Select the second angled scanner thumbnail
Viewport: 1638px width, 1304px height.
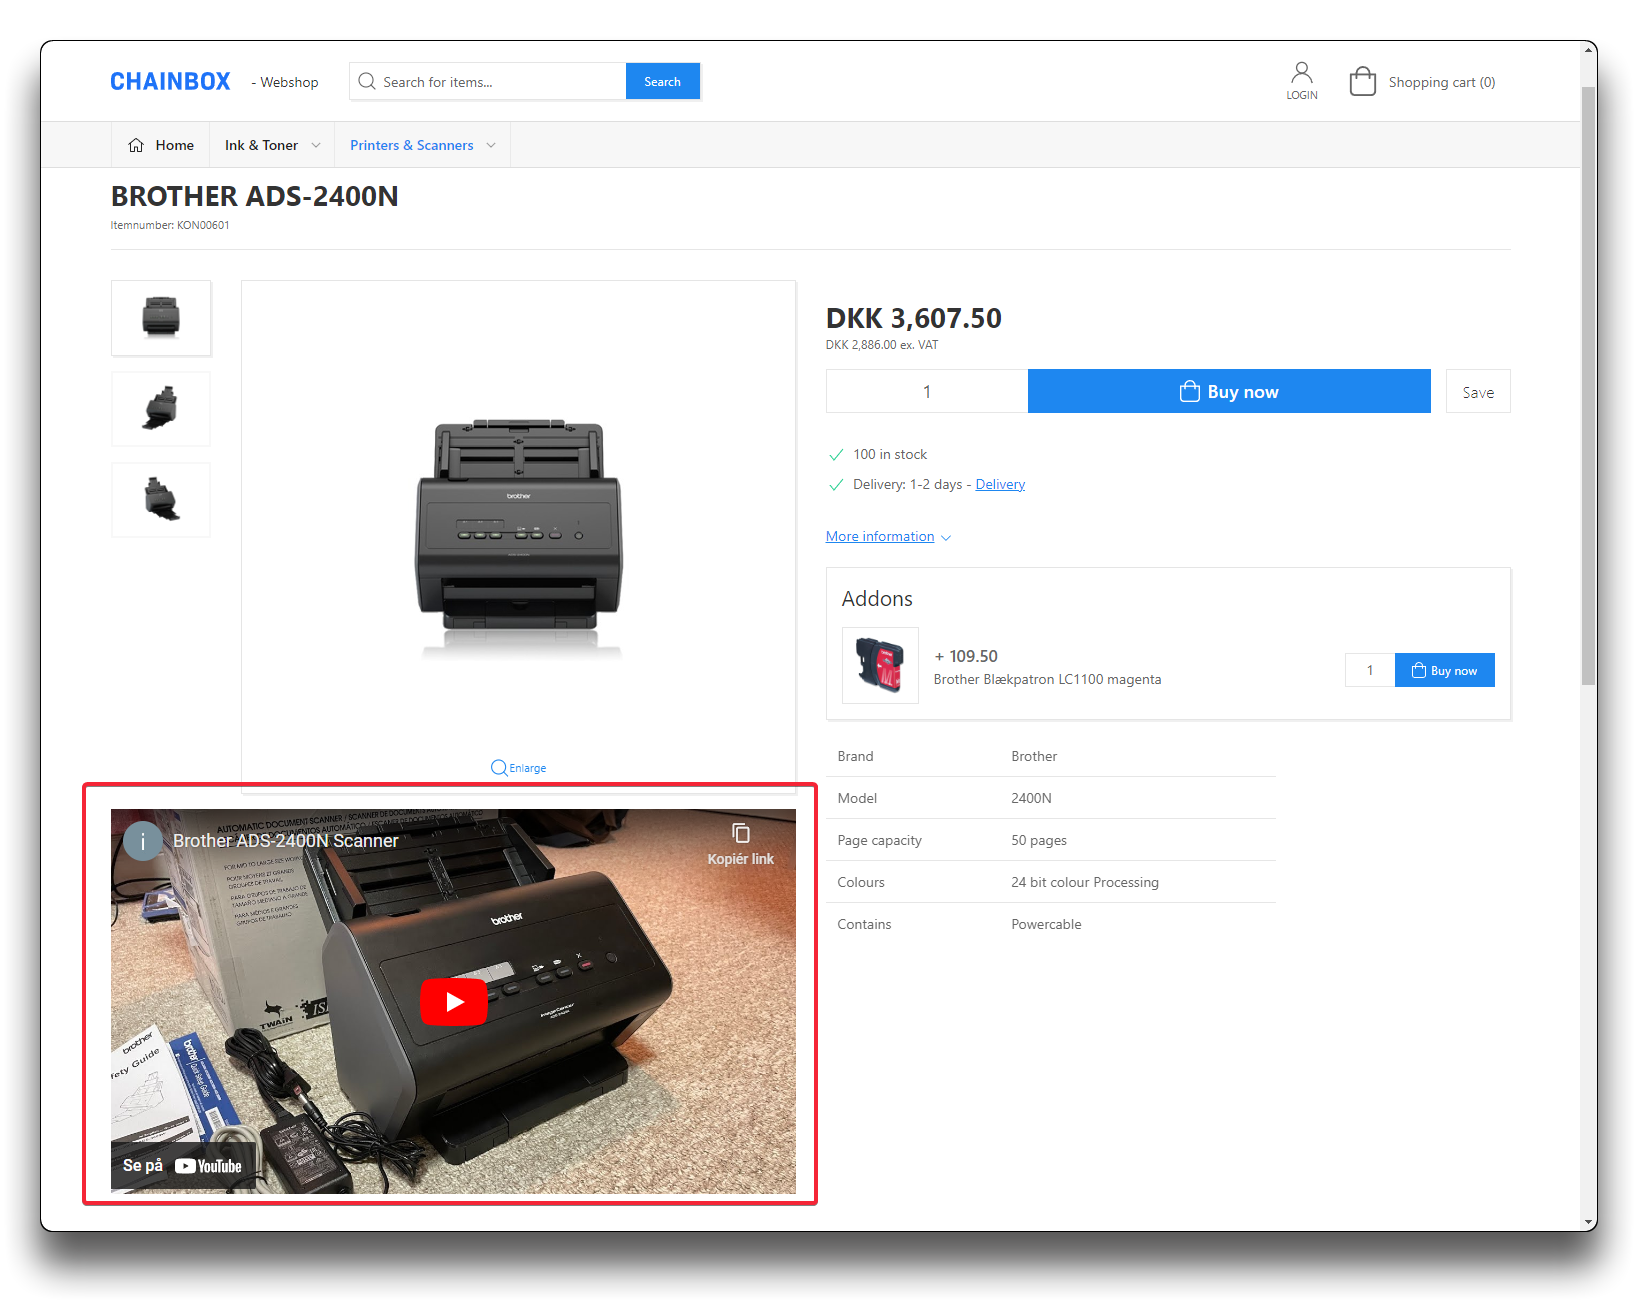161,409
